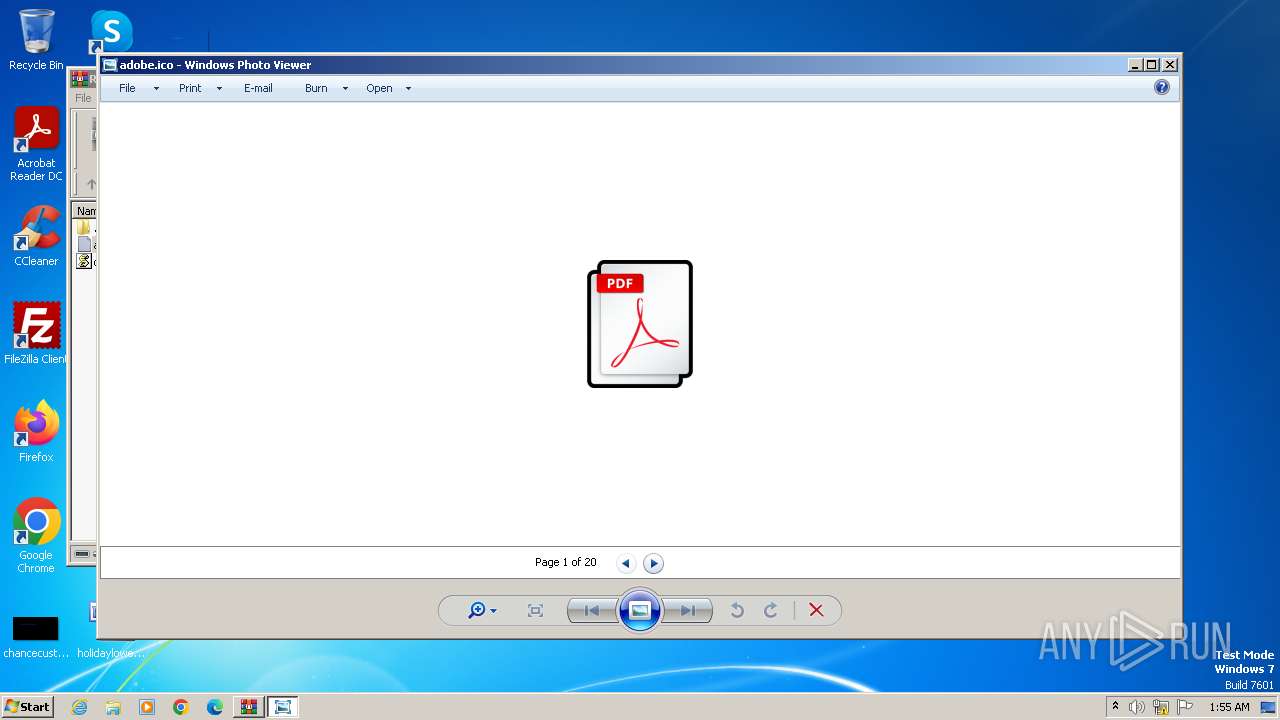Rotate the image counterclockwise
This screenshot has width=1280, height=720.
pos(737,610)
